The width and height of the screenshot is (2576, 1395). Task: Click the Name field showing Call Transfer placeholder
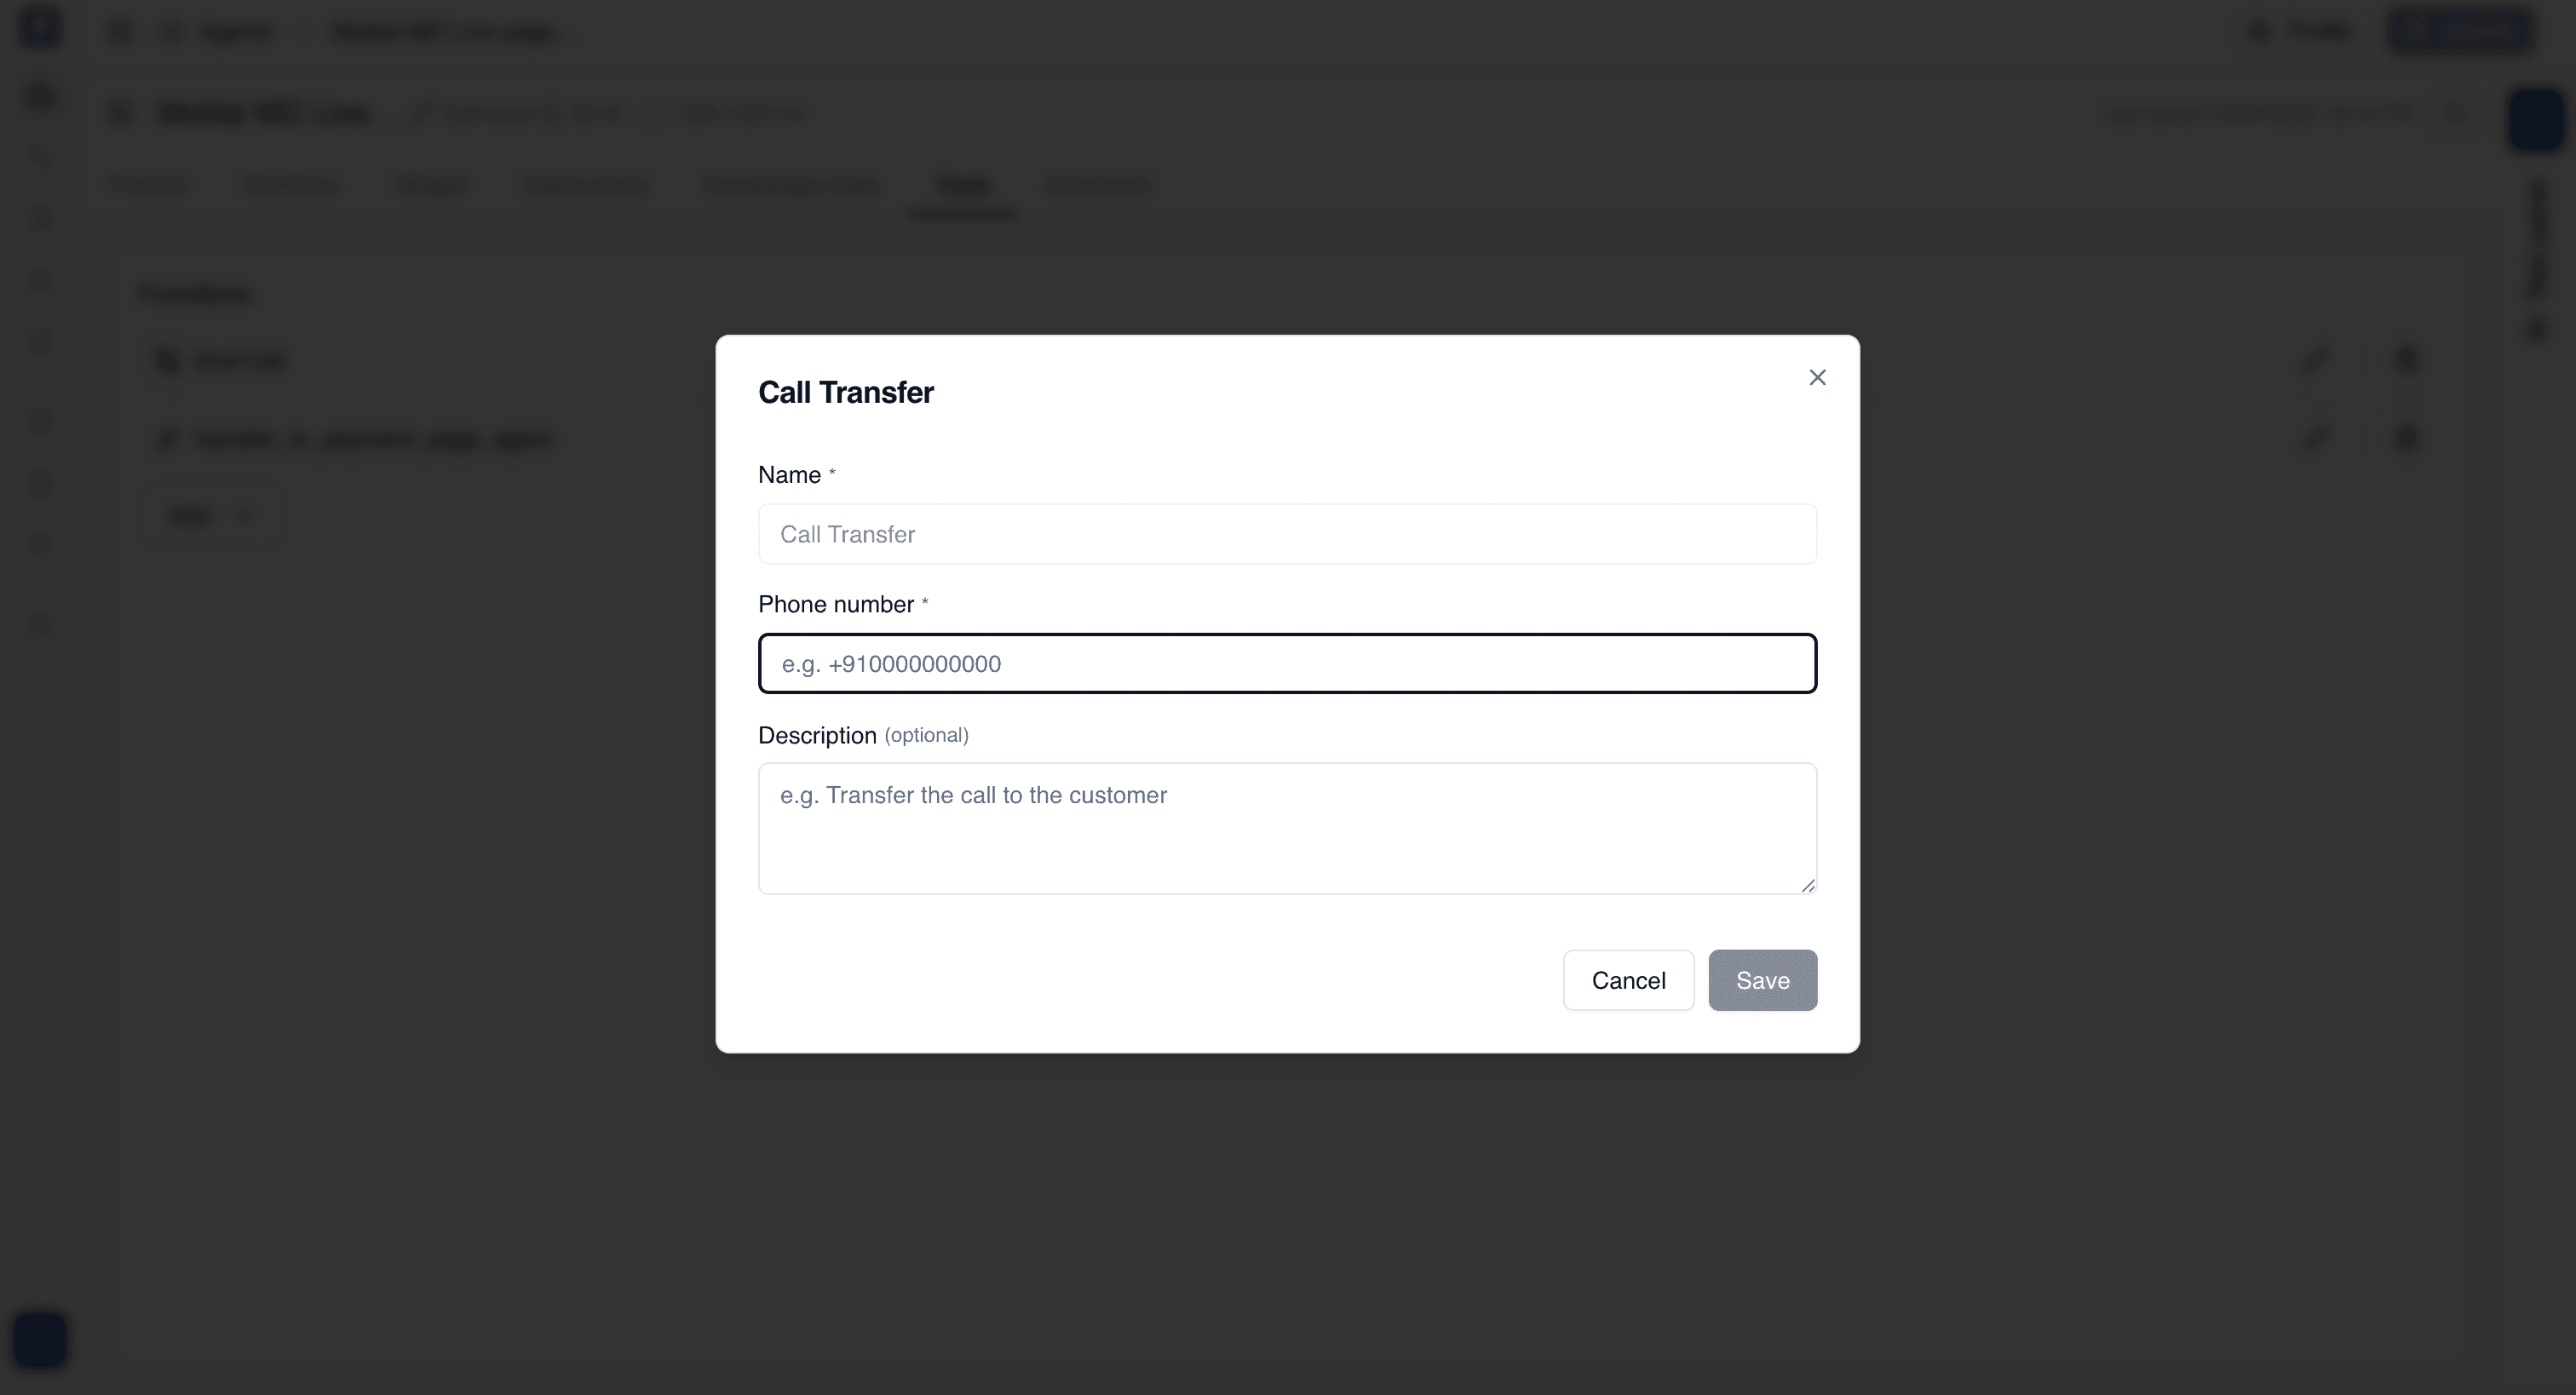[1286, 534]
